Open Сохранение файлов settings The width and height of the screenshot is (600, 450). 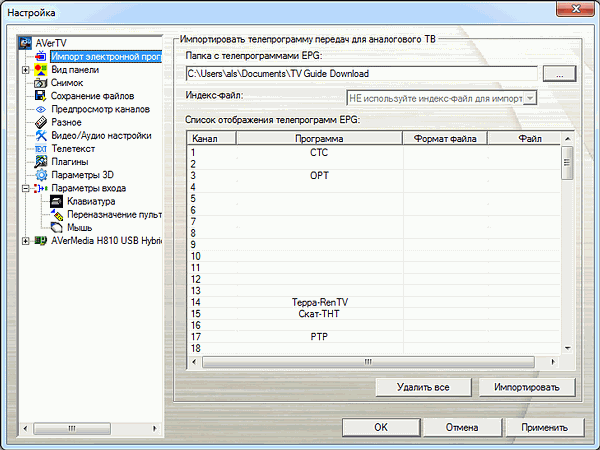[x=92, y=96]
